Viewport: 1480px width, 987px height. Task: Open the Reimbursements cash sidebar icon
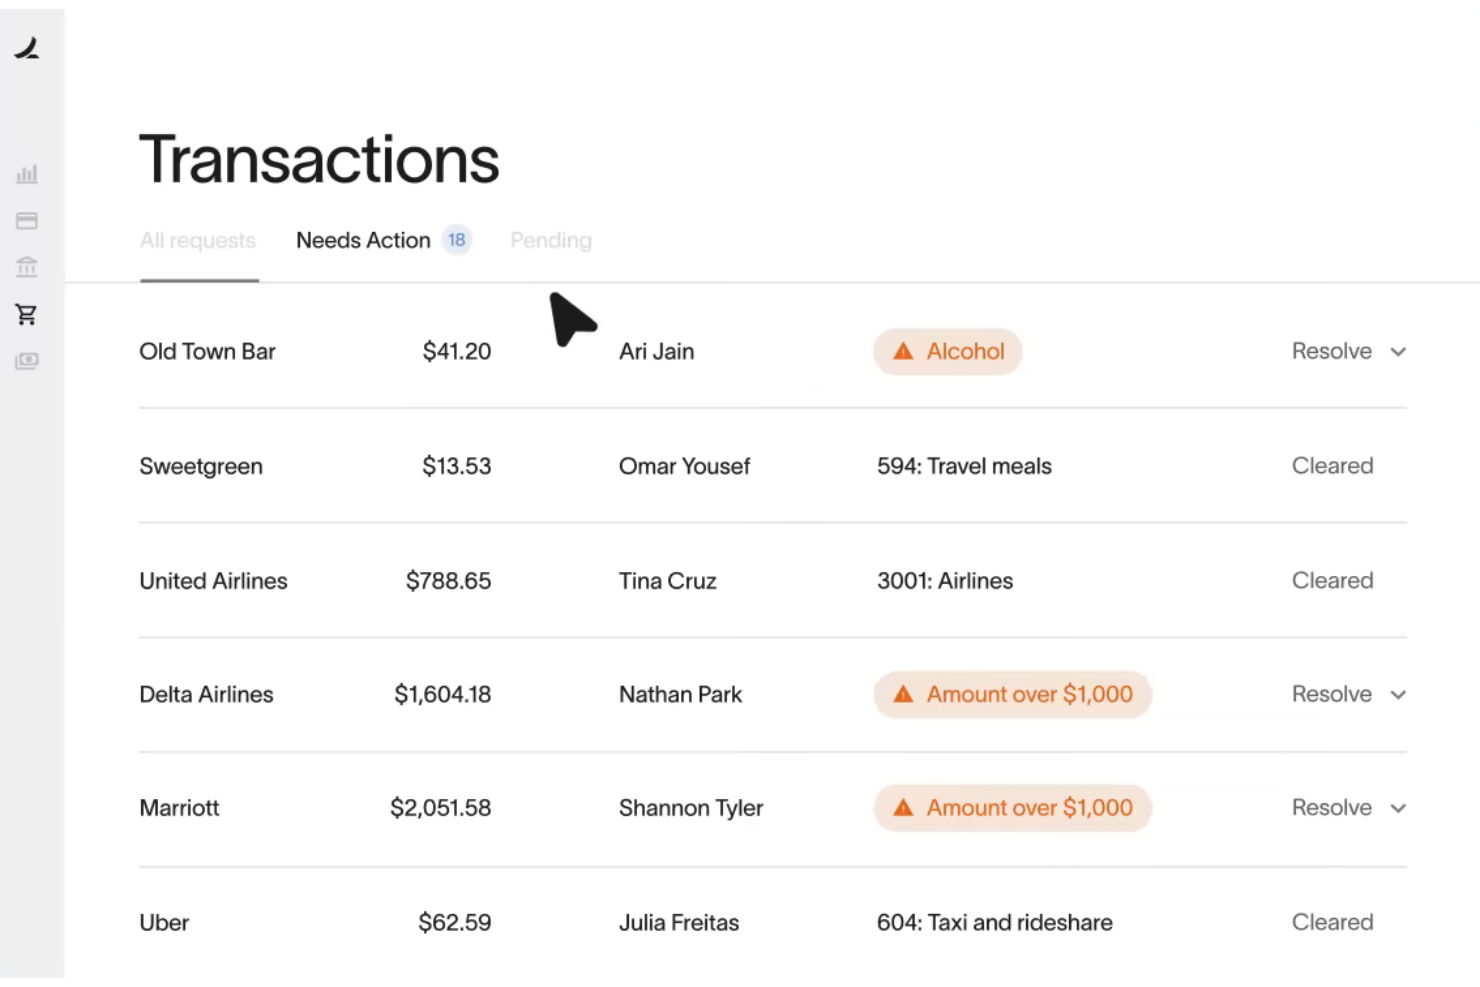tap(26, 361)
